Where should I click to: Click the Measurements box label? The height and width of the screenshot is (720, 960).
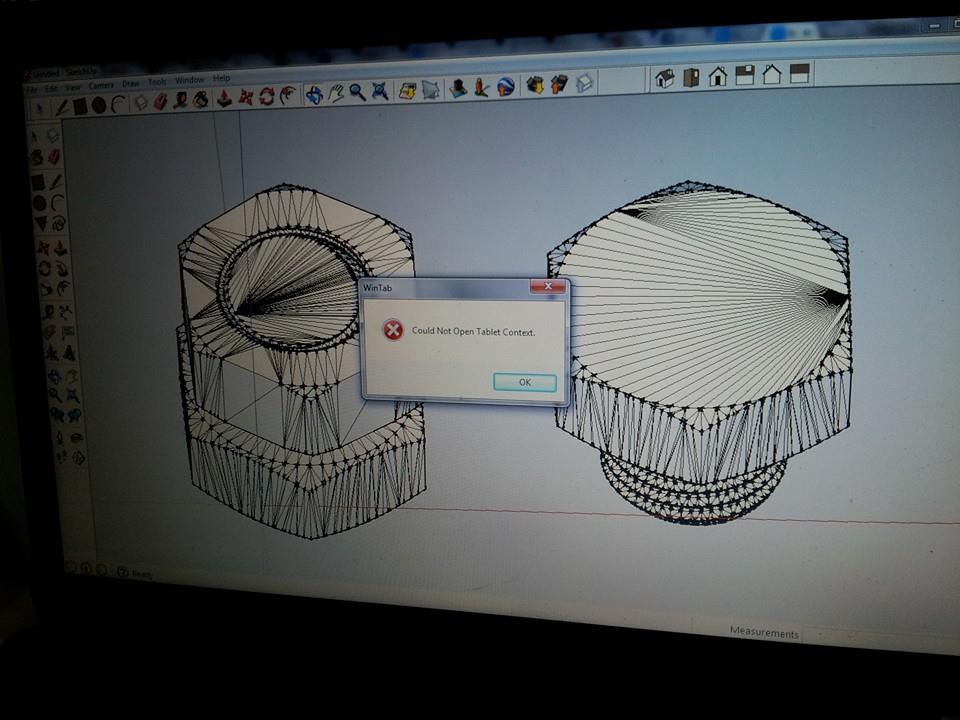[764, 632]
